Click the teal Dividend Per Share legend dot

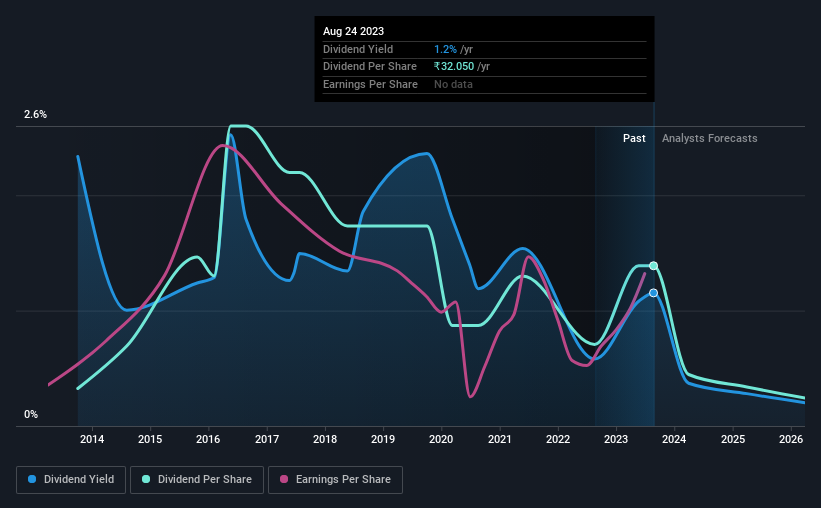146,479
